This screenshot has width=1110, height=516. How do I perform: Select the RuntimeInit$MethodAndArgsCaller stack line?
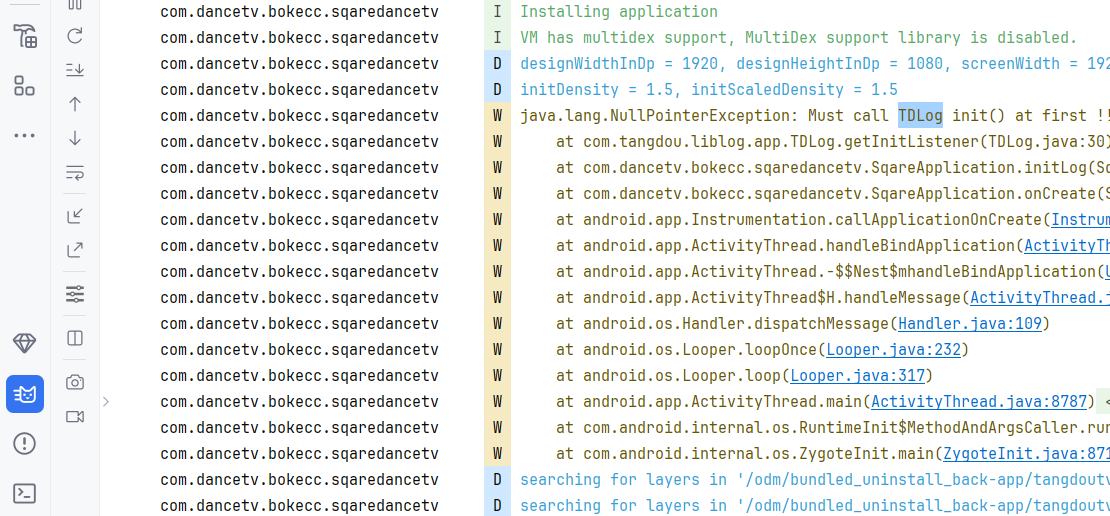click(x=832, y=428)
